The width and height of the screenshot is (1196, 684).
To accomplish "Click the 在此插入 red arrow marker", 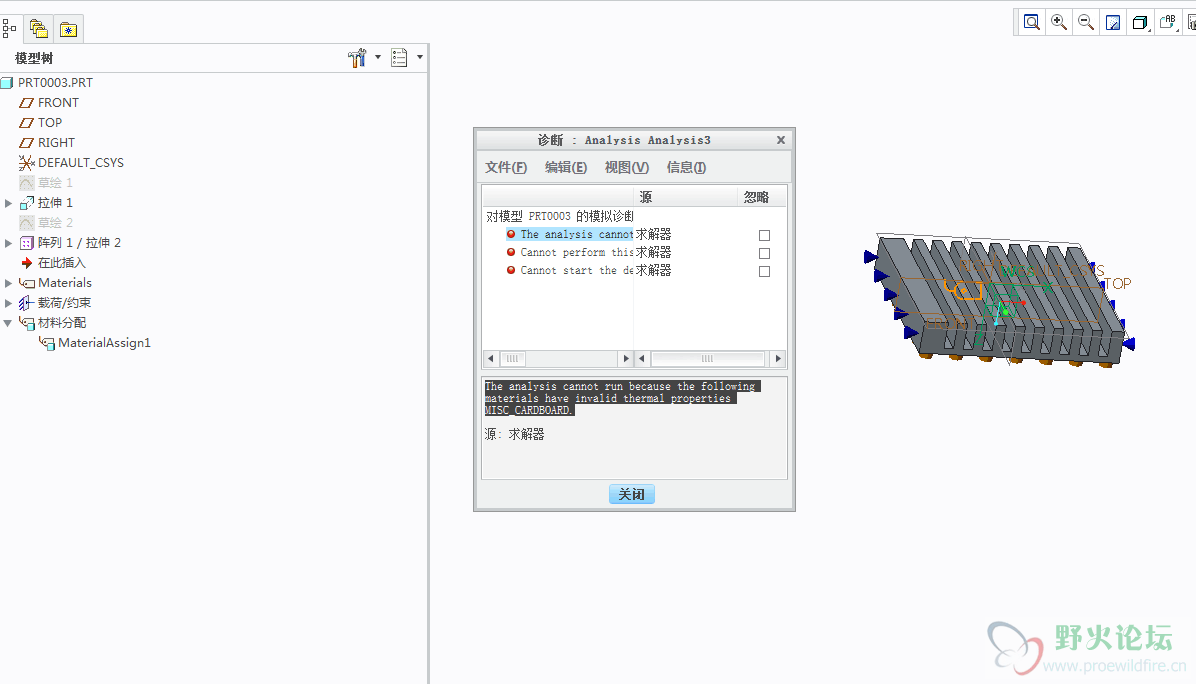I will coord(27,262).
